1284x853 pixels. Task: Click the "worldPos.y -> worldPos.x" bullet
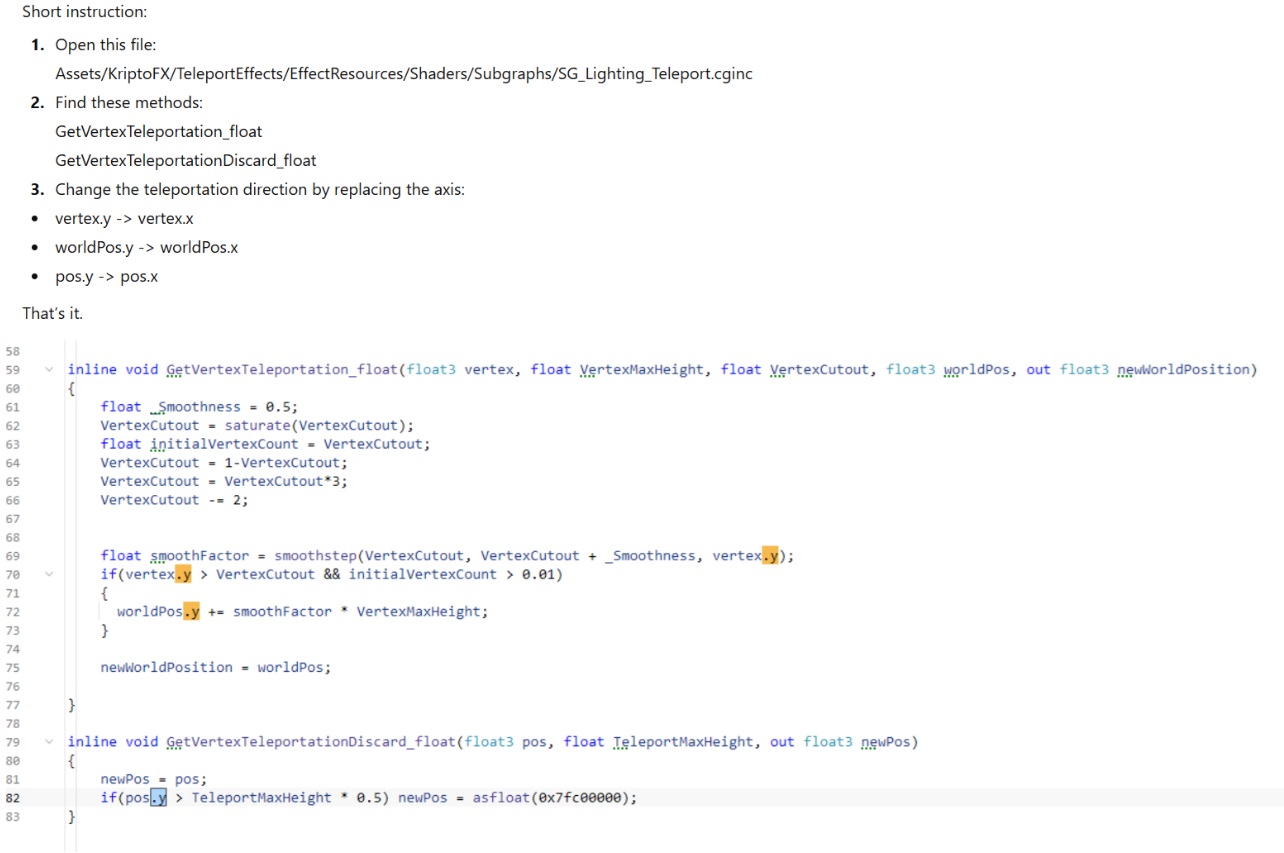click(146, 247)
